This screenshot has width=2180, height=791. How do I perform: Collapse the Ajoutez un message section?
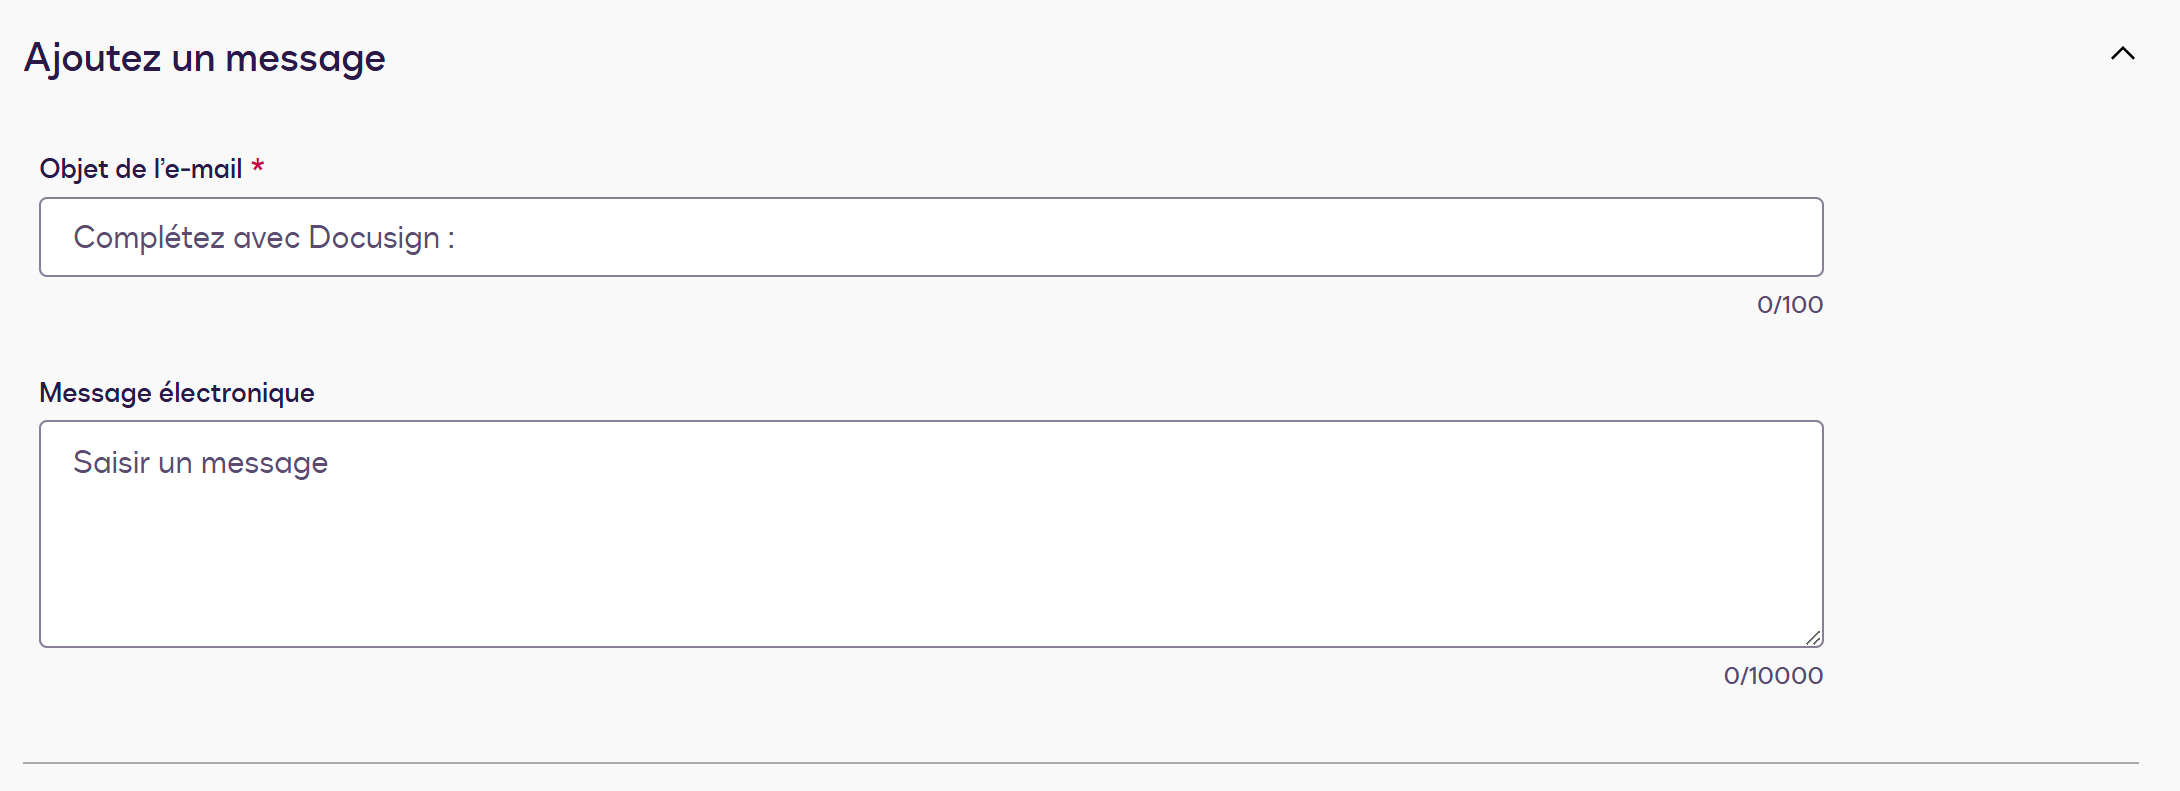2122,54
